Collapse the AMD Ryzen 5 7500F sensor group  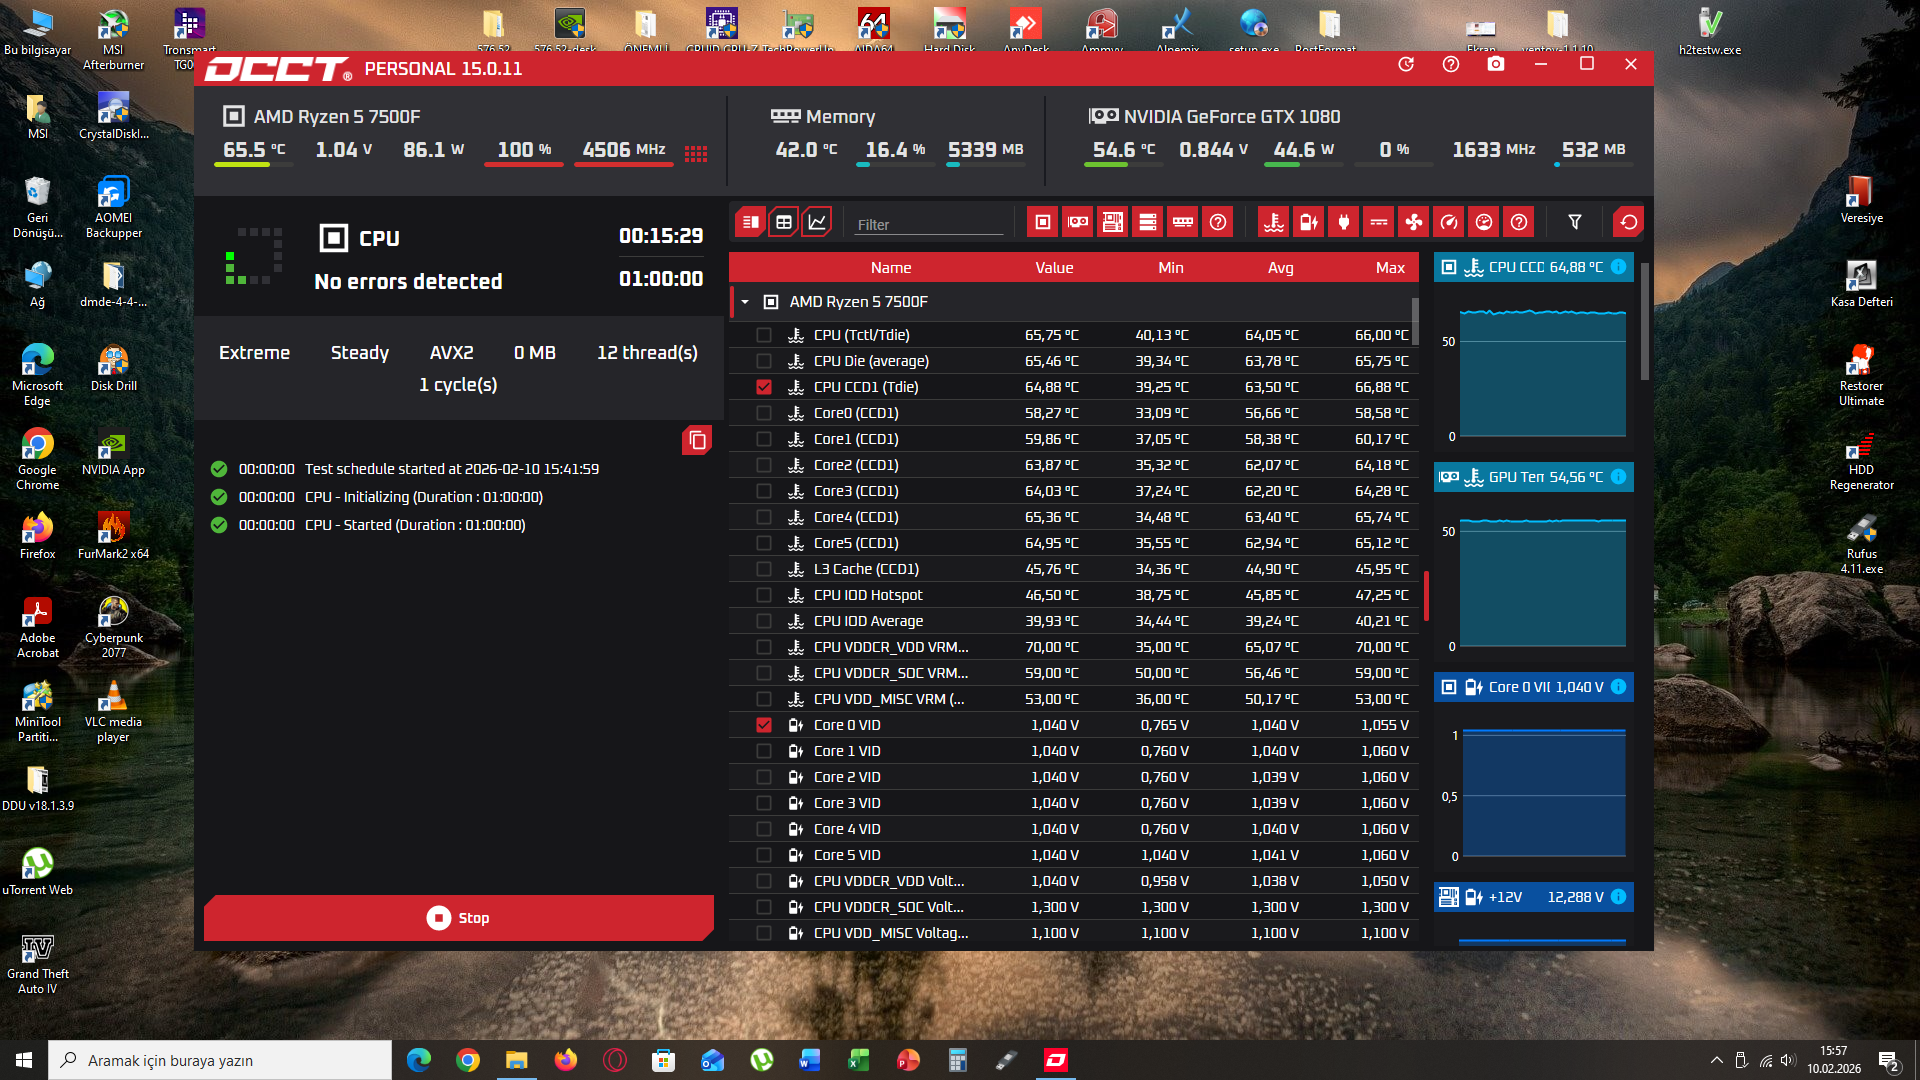(x=745, y=302)
